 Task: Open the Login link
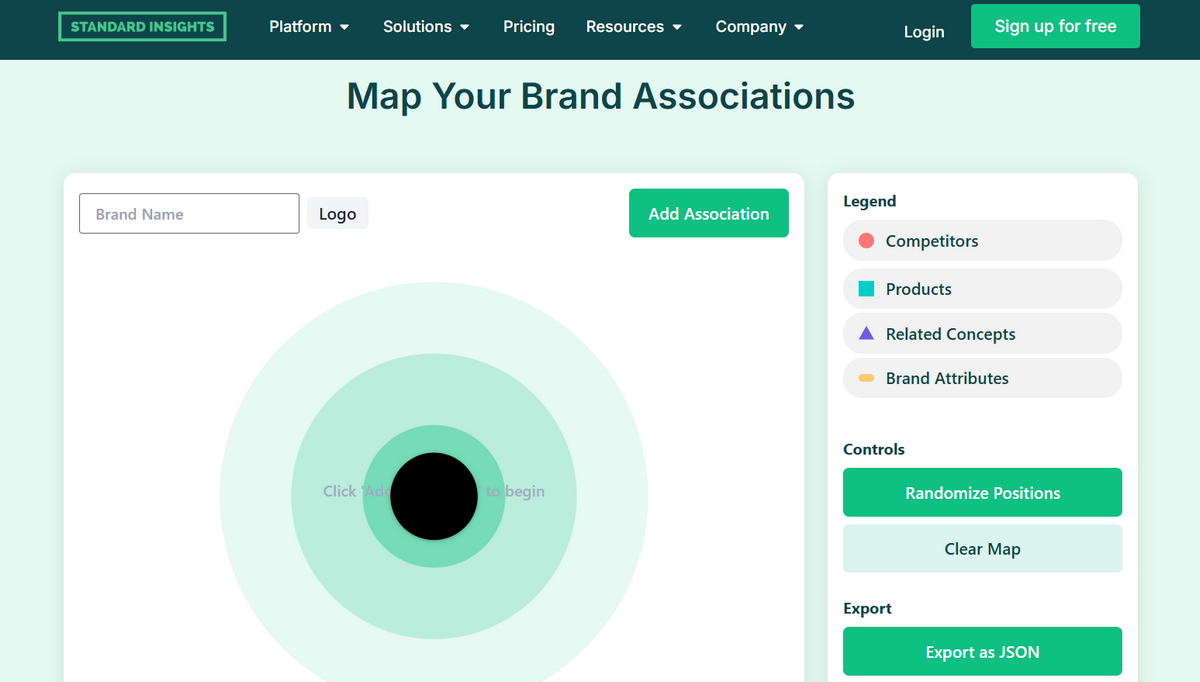click(924, 32)
